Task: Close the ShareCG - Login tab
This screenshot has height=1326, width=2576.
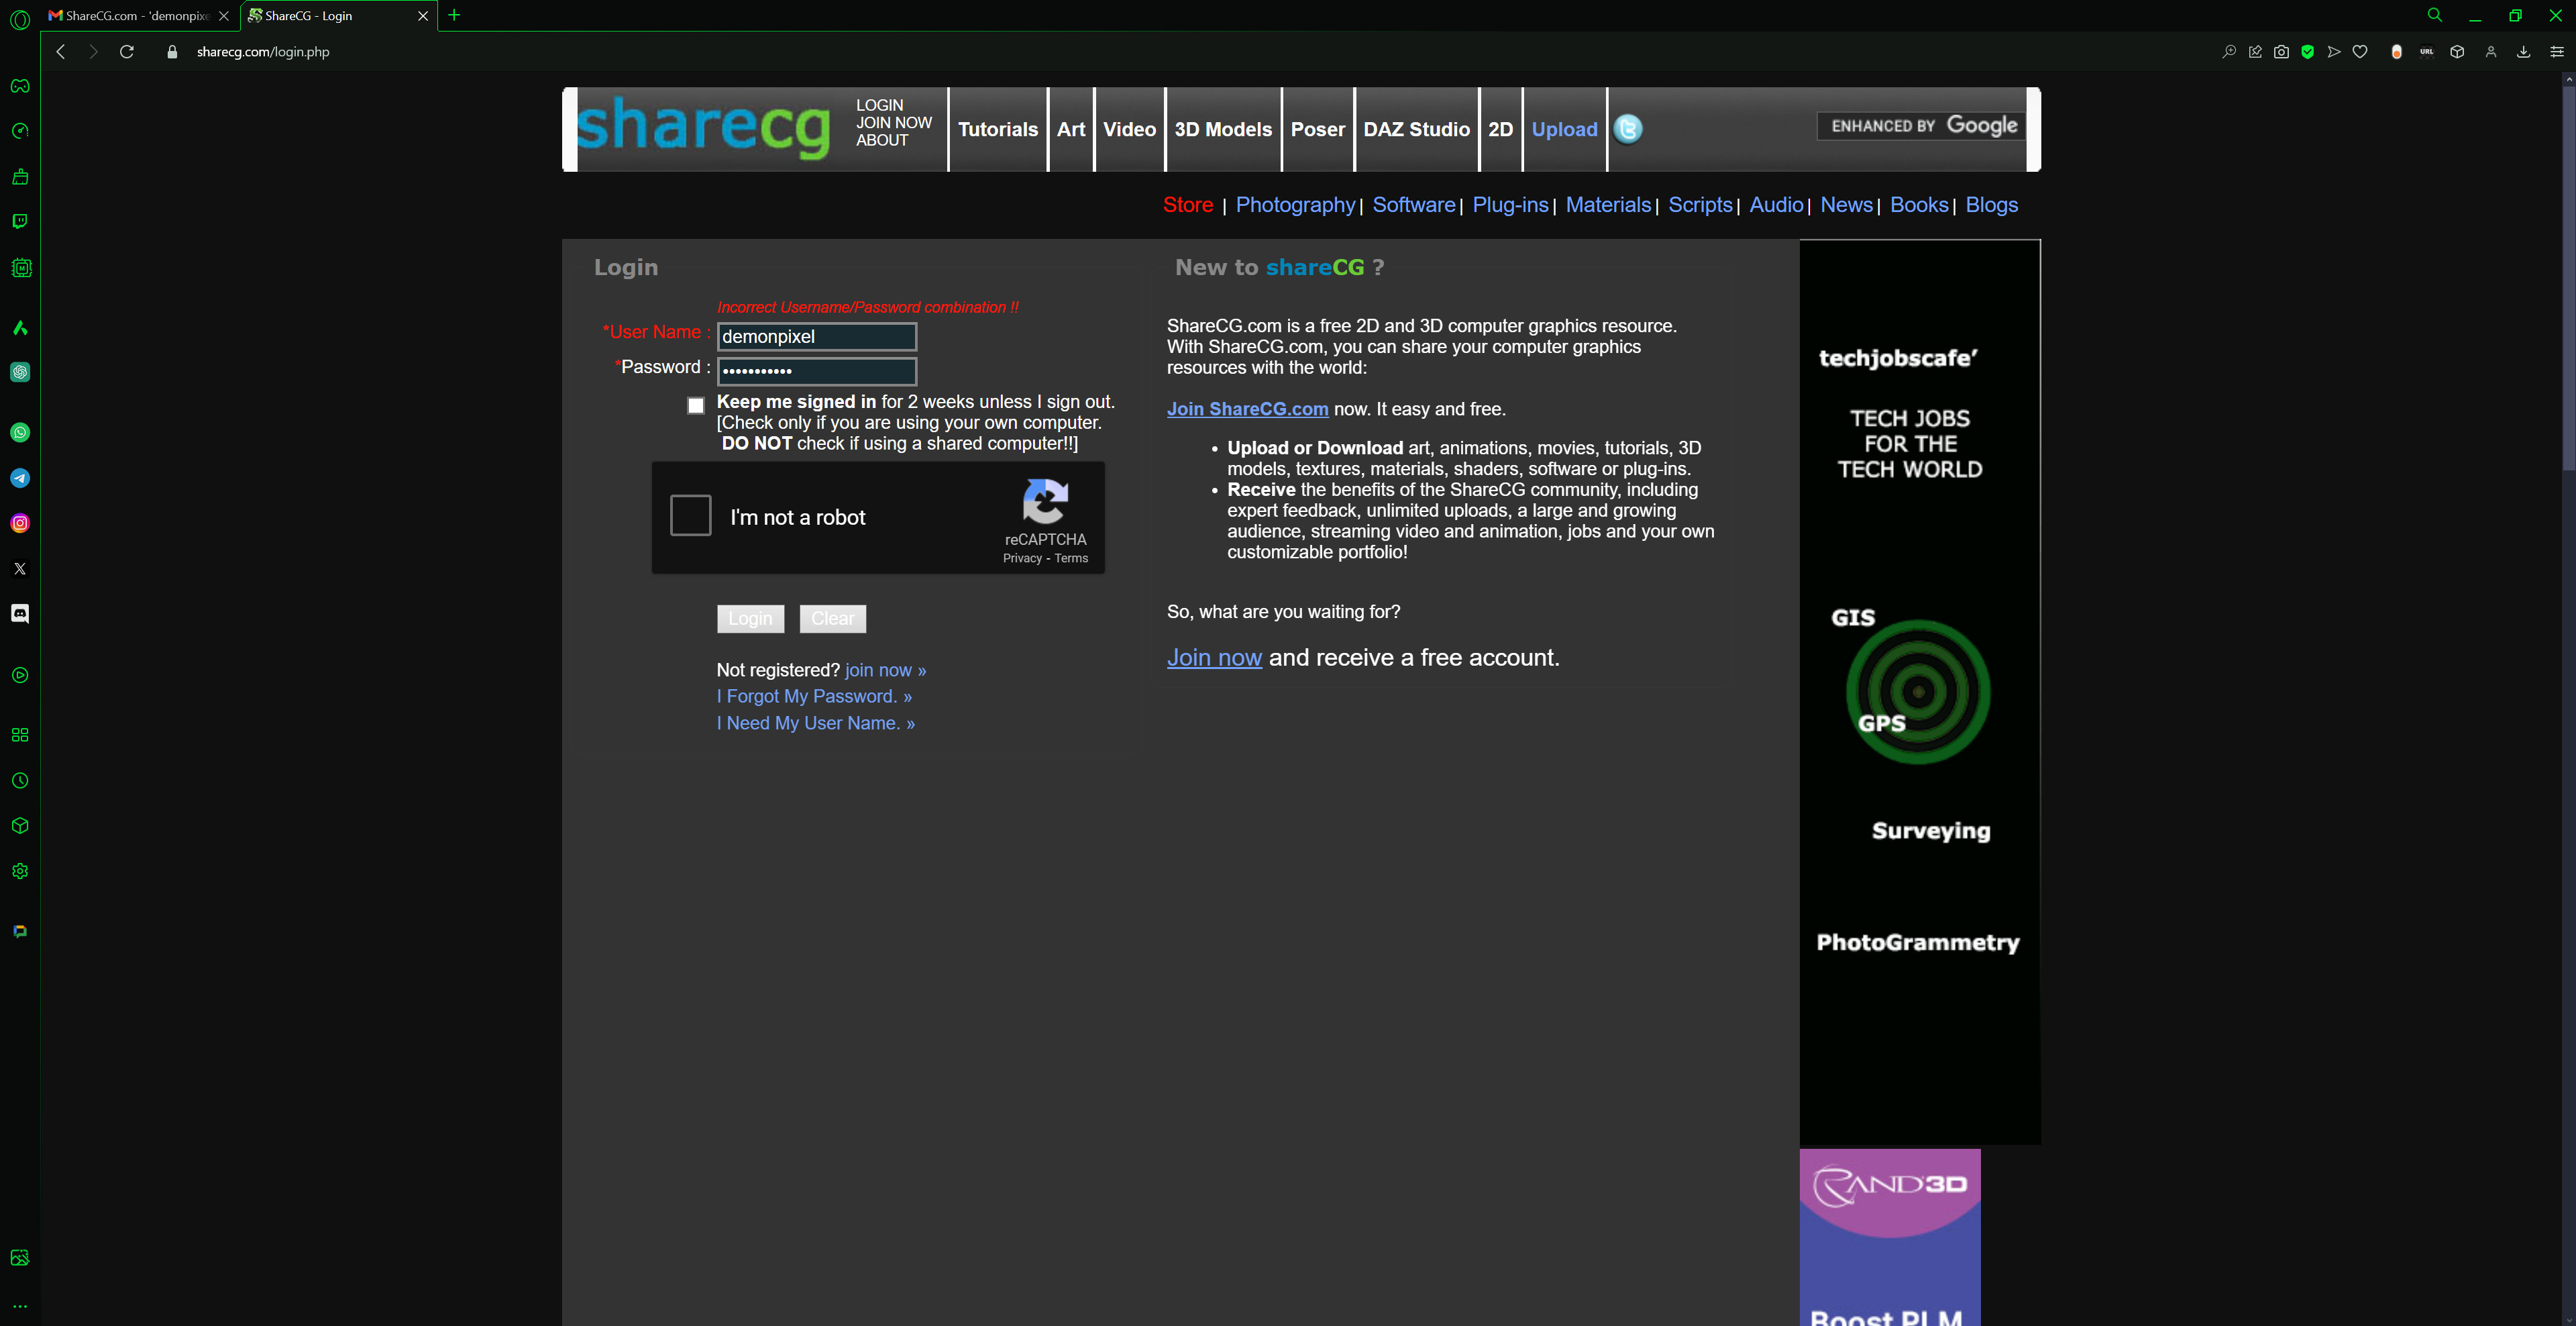Action: pyautogui.click(x=422, y=16)
